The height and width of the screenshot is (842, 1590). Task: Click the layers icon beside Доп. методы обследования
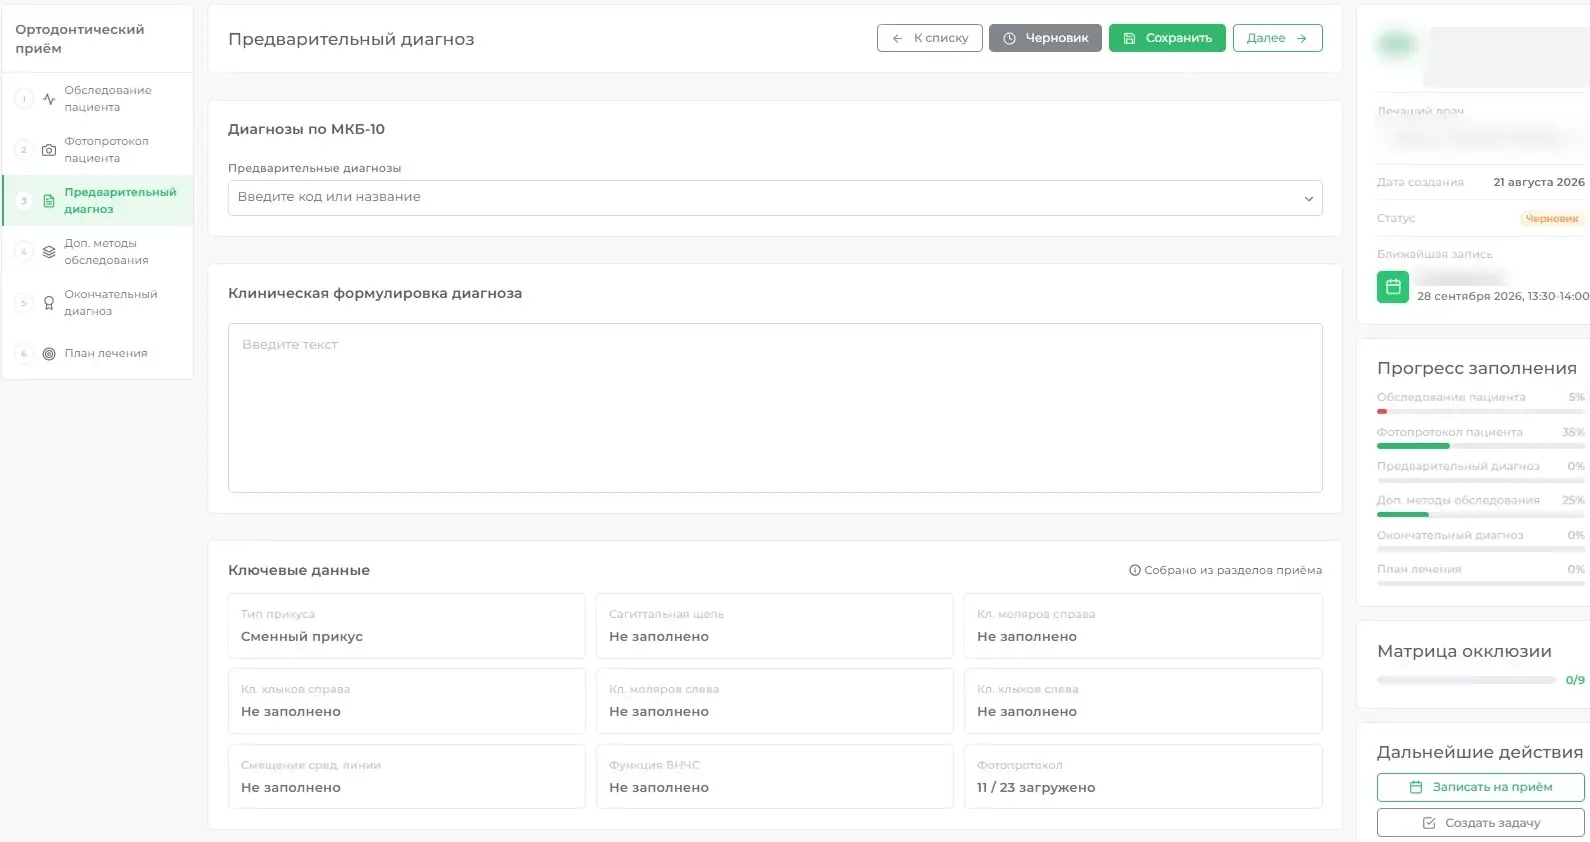point(49,252)
